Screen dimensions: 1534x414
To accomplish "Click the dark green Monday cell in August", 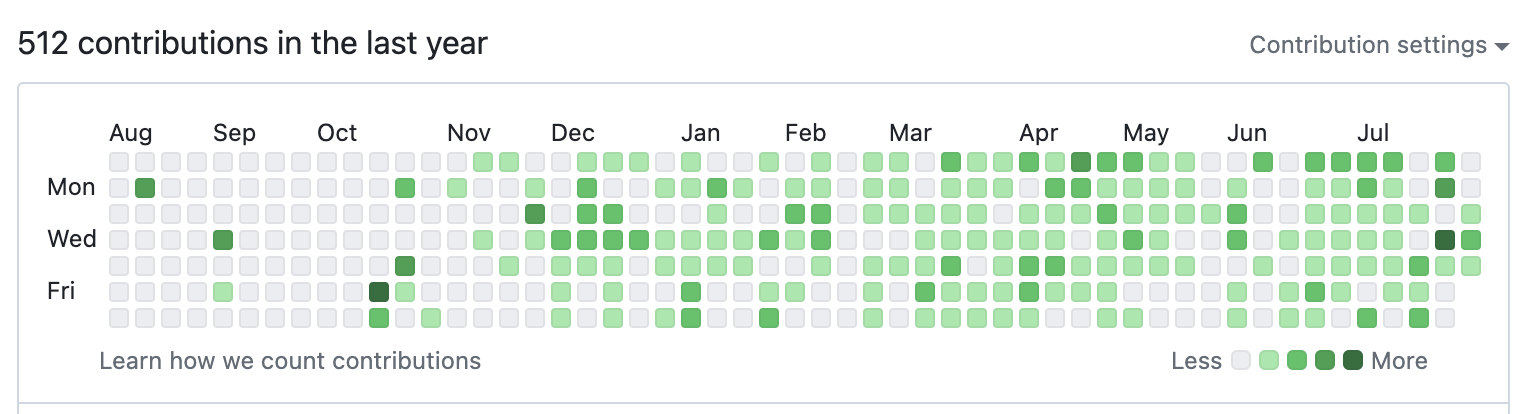I will (x=145, y=187).
